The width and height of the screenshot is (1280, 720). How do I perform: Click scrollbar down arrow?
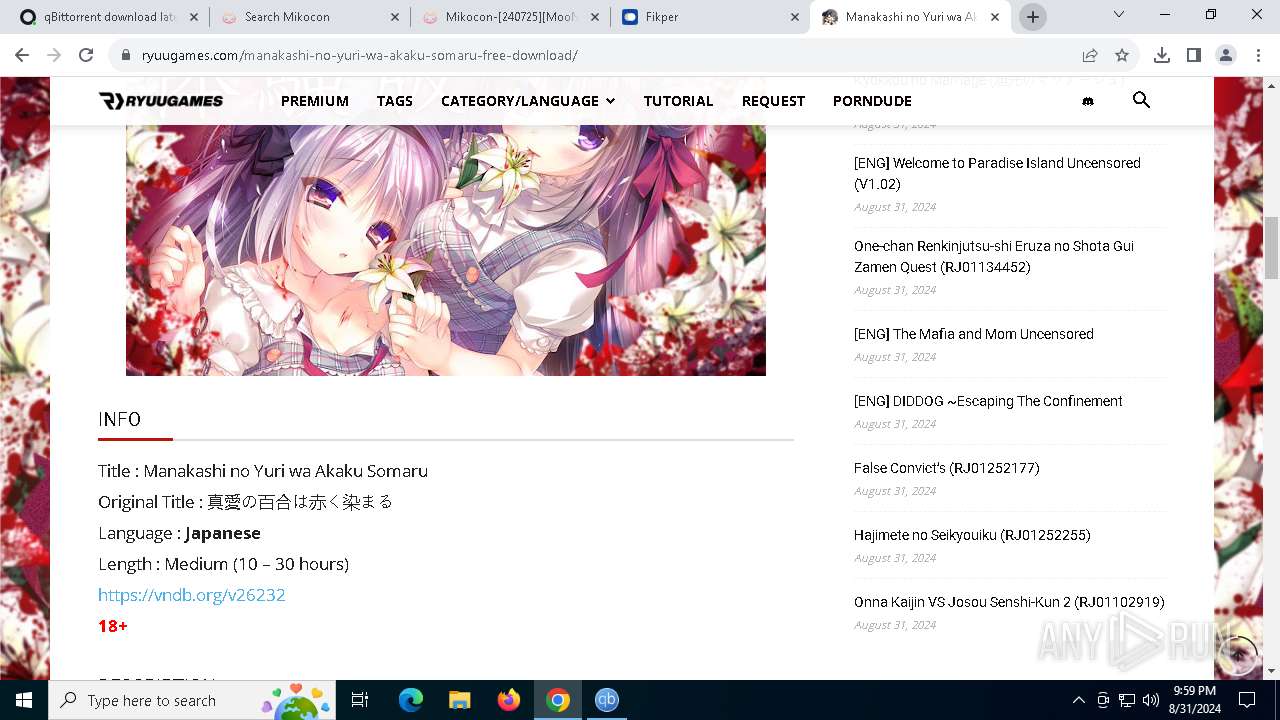1271,671
